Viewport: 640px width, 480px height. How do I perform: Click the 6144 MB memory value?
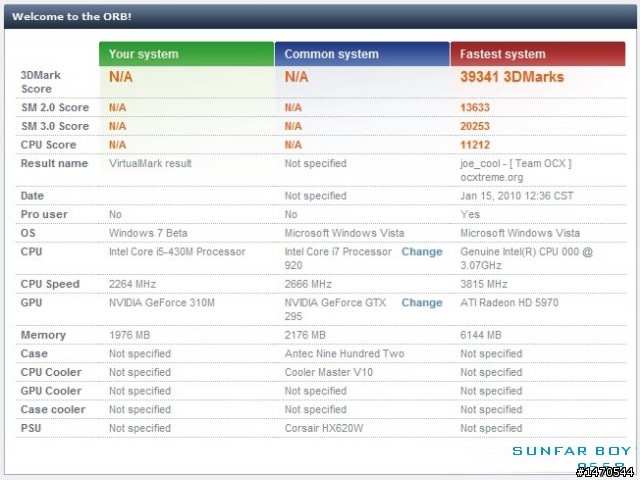click(x=481, y=335)
